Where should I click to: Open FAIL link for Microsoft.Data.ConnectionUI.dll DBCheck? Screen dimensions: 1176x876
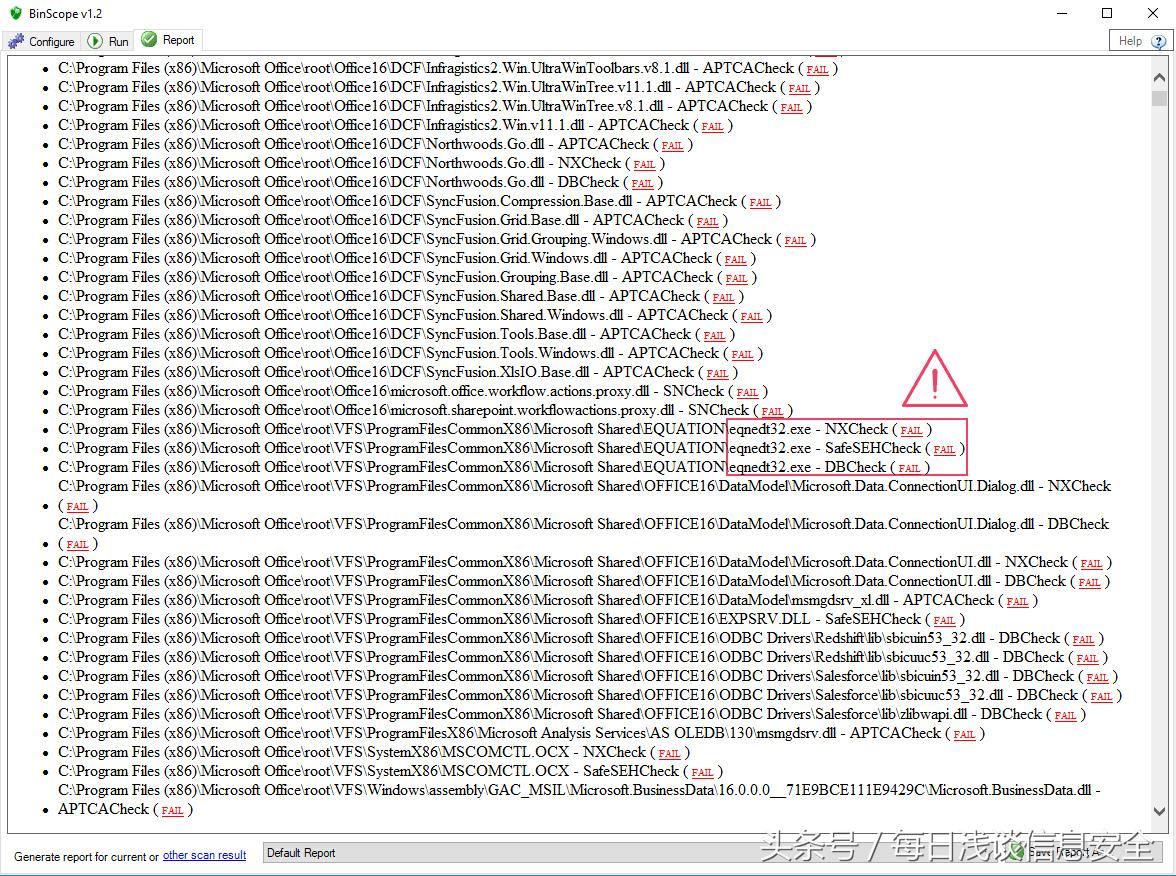(x=1089, y=583)
